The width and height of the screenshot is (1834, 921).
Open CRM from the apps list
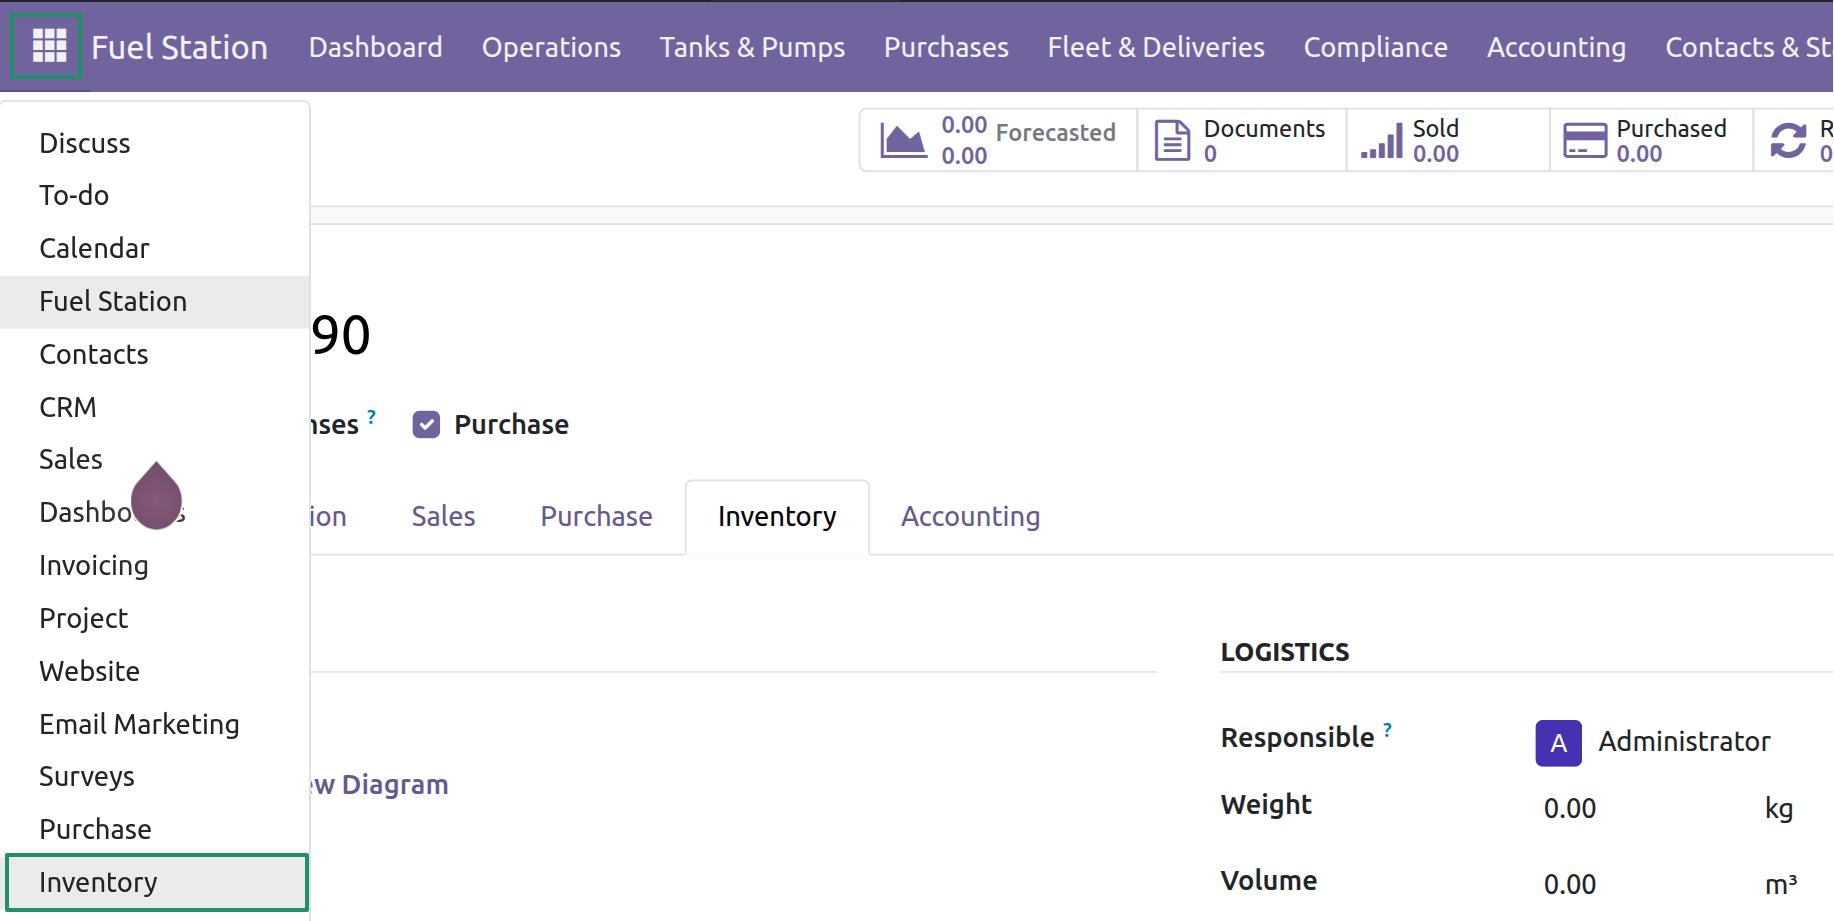click(155, 407)
